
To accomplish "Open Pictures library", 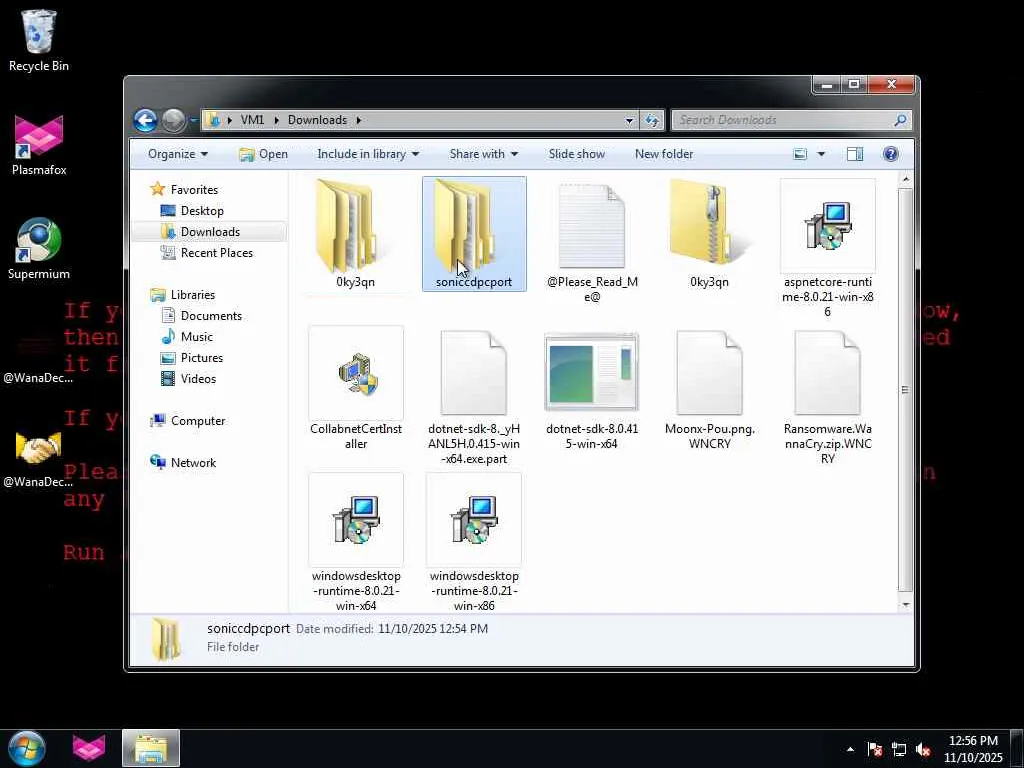I will pyautogui.click(x=202, y=358).
